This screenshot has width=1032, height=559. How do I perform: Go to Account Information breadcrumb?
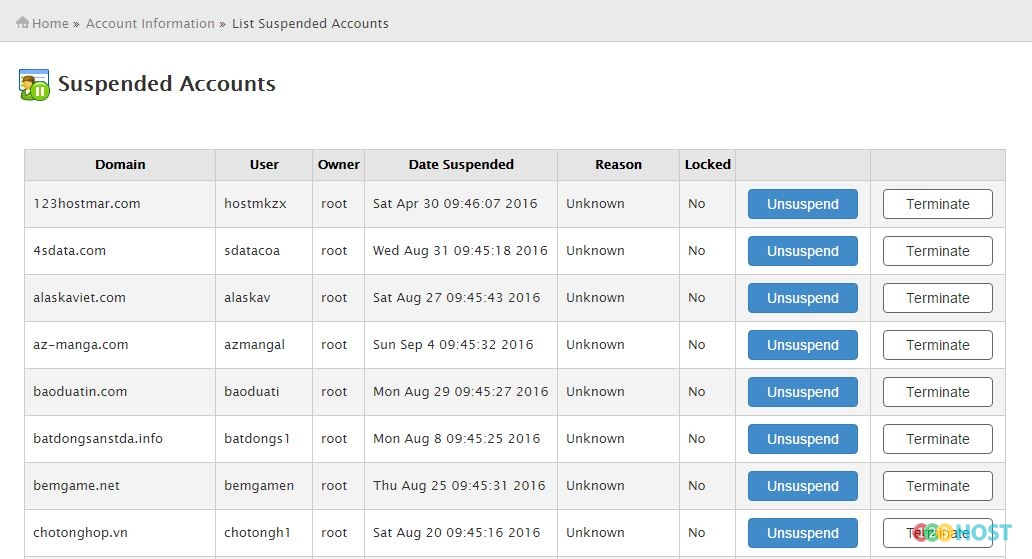[x=150, y=24]
